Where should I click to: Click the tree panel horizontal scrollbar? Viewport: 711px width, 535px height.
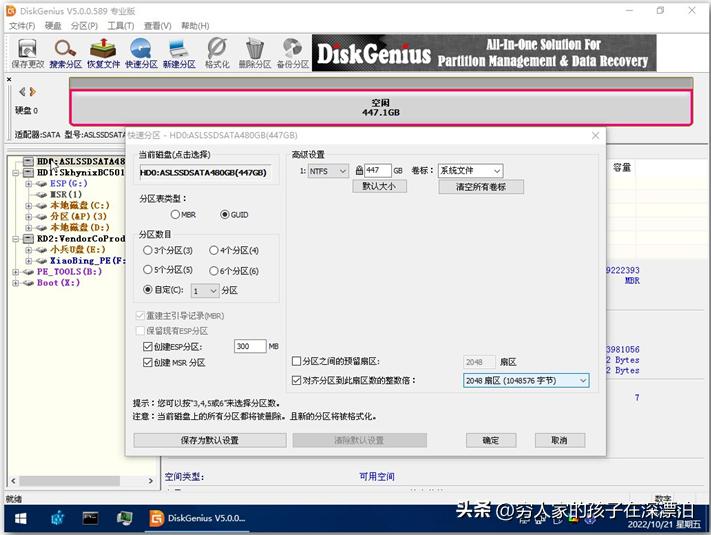[x=69, y=481]
